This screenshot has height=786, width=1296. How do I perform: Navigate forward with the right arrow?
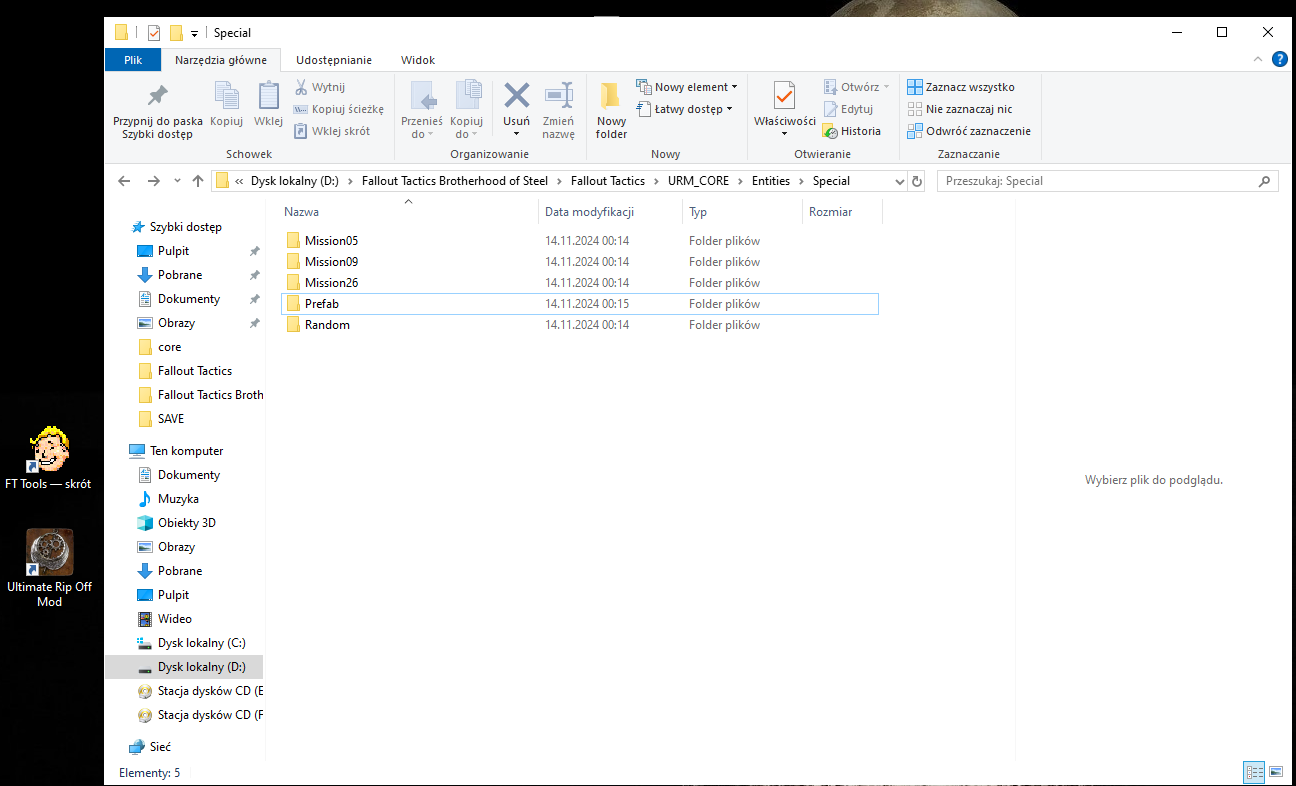point(153,181)
